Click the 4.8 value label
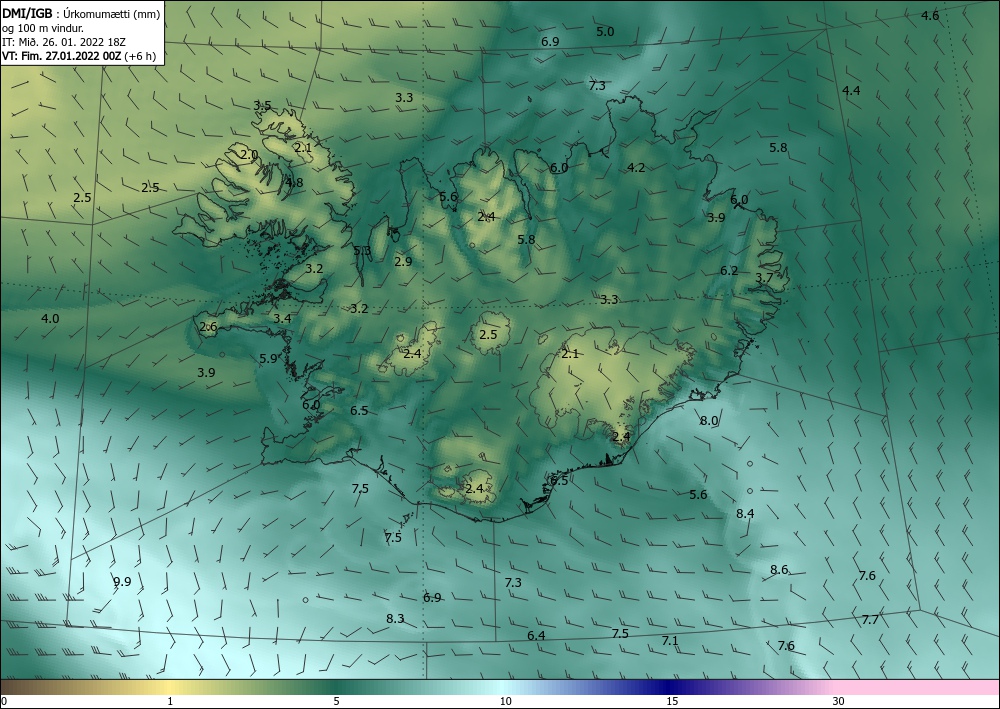Viewport: 1000px width, 709px height. click(295, 183)
